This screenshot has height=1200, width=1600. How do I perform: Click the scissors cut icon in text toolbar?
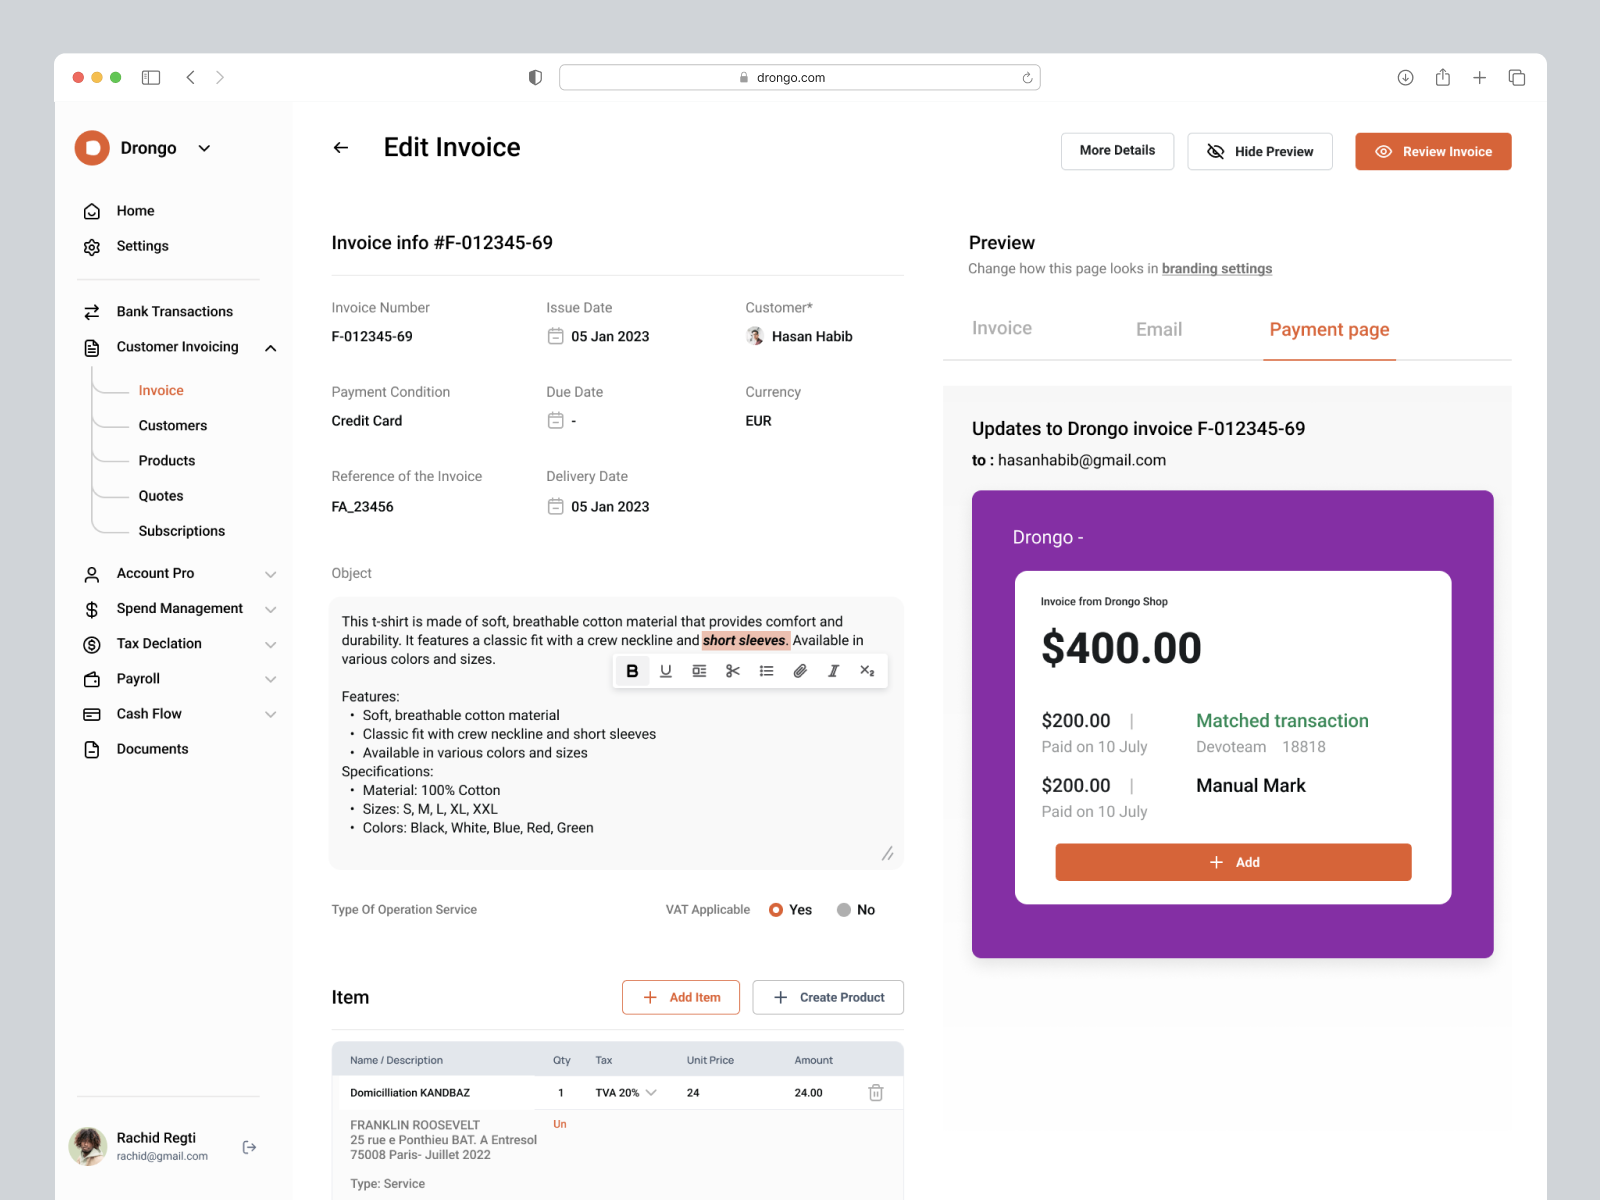[x=732, y=671]
